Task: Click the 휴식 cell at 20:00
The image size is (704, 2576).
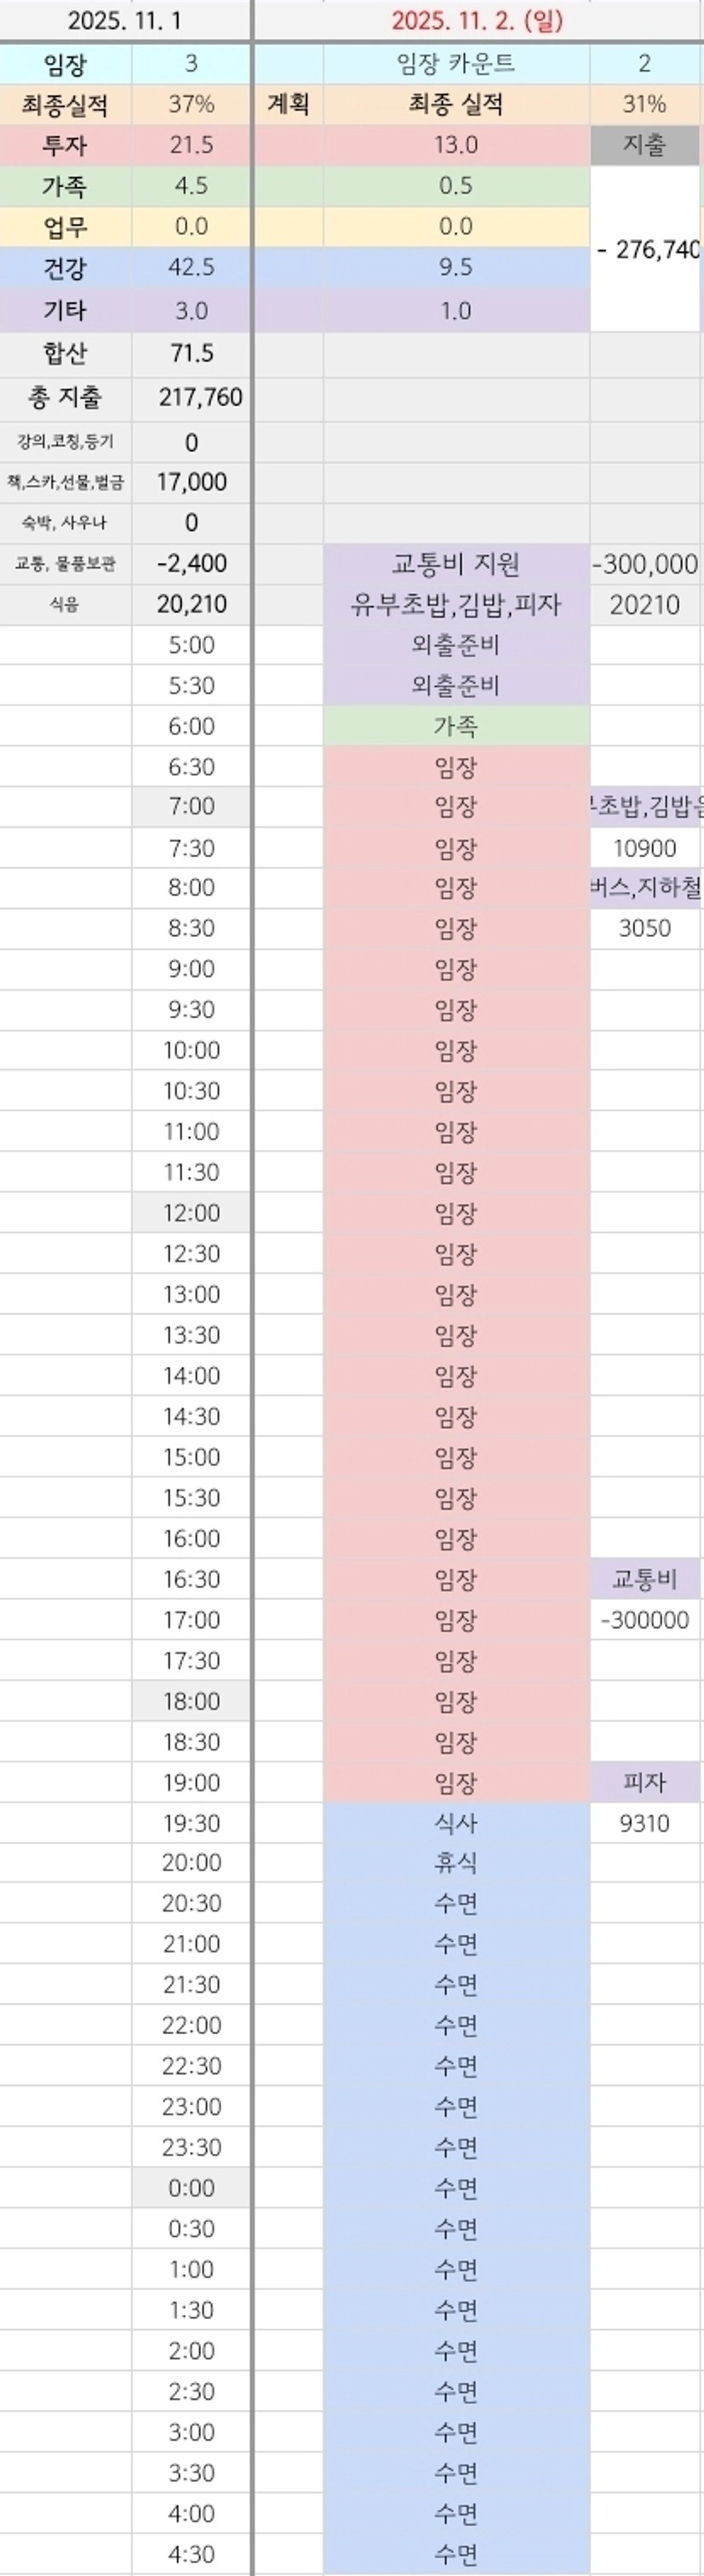Action: pyautogui.click(x=456, y=1863)
